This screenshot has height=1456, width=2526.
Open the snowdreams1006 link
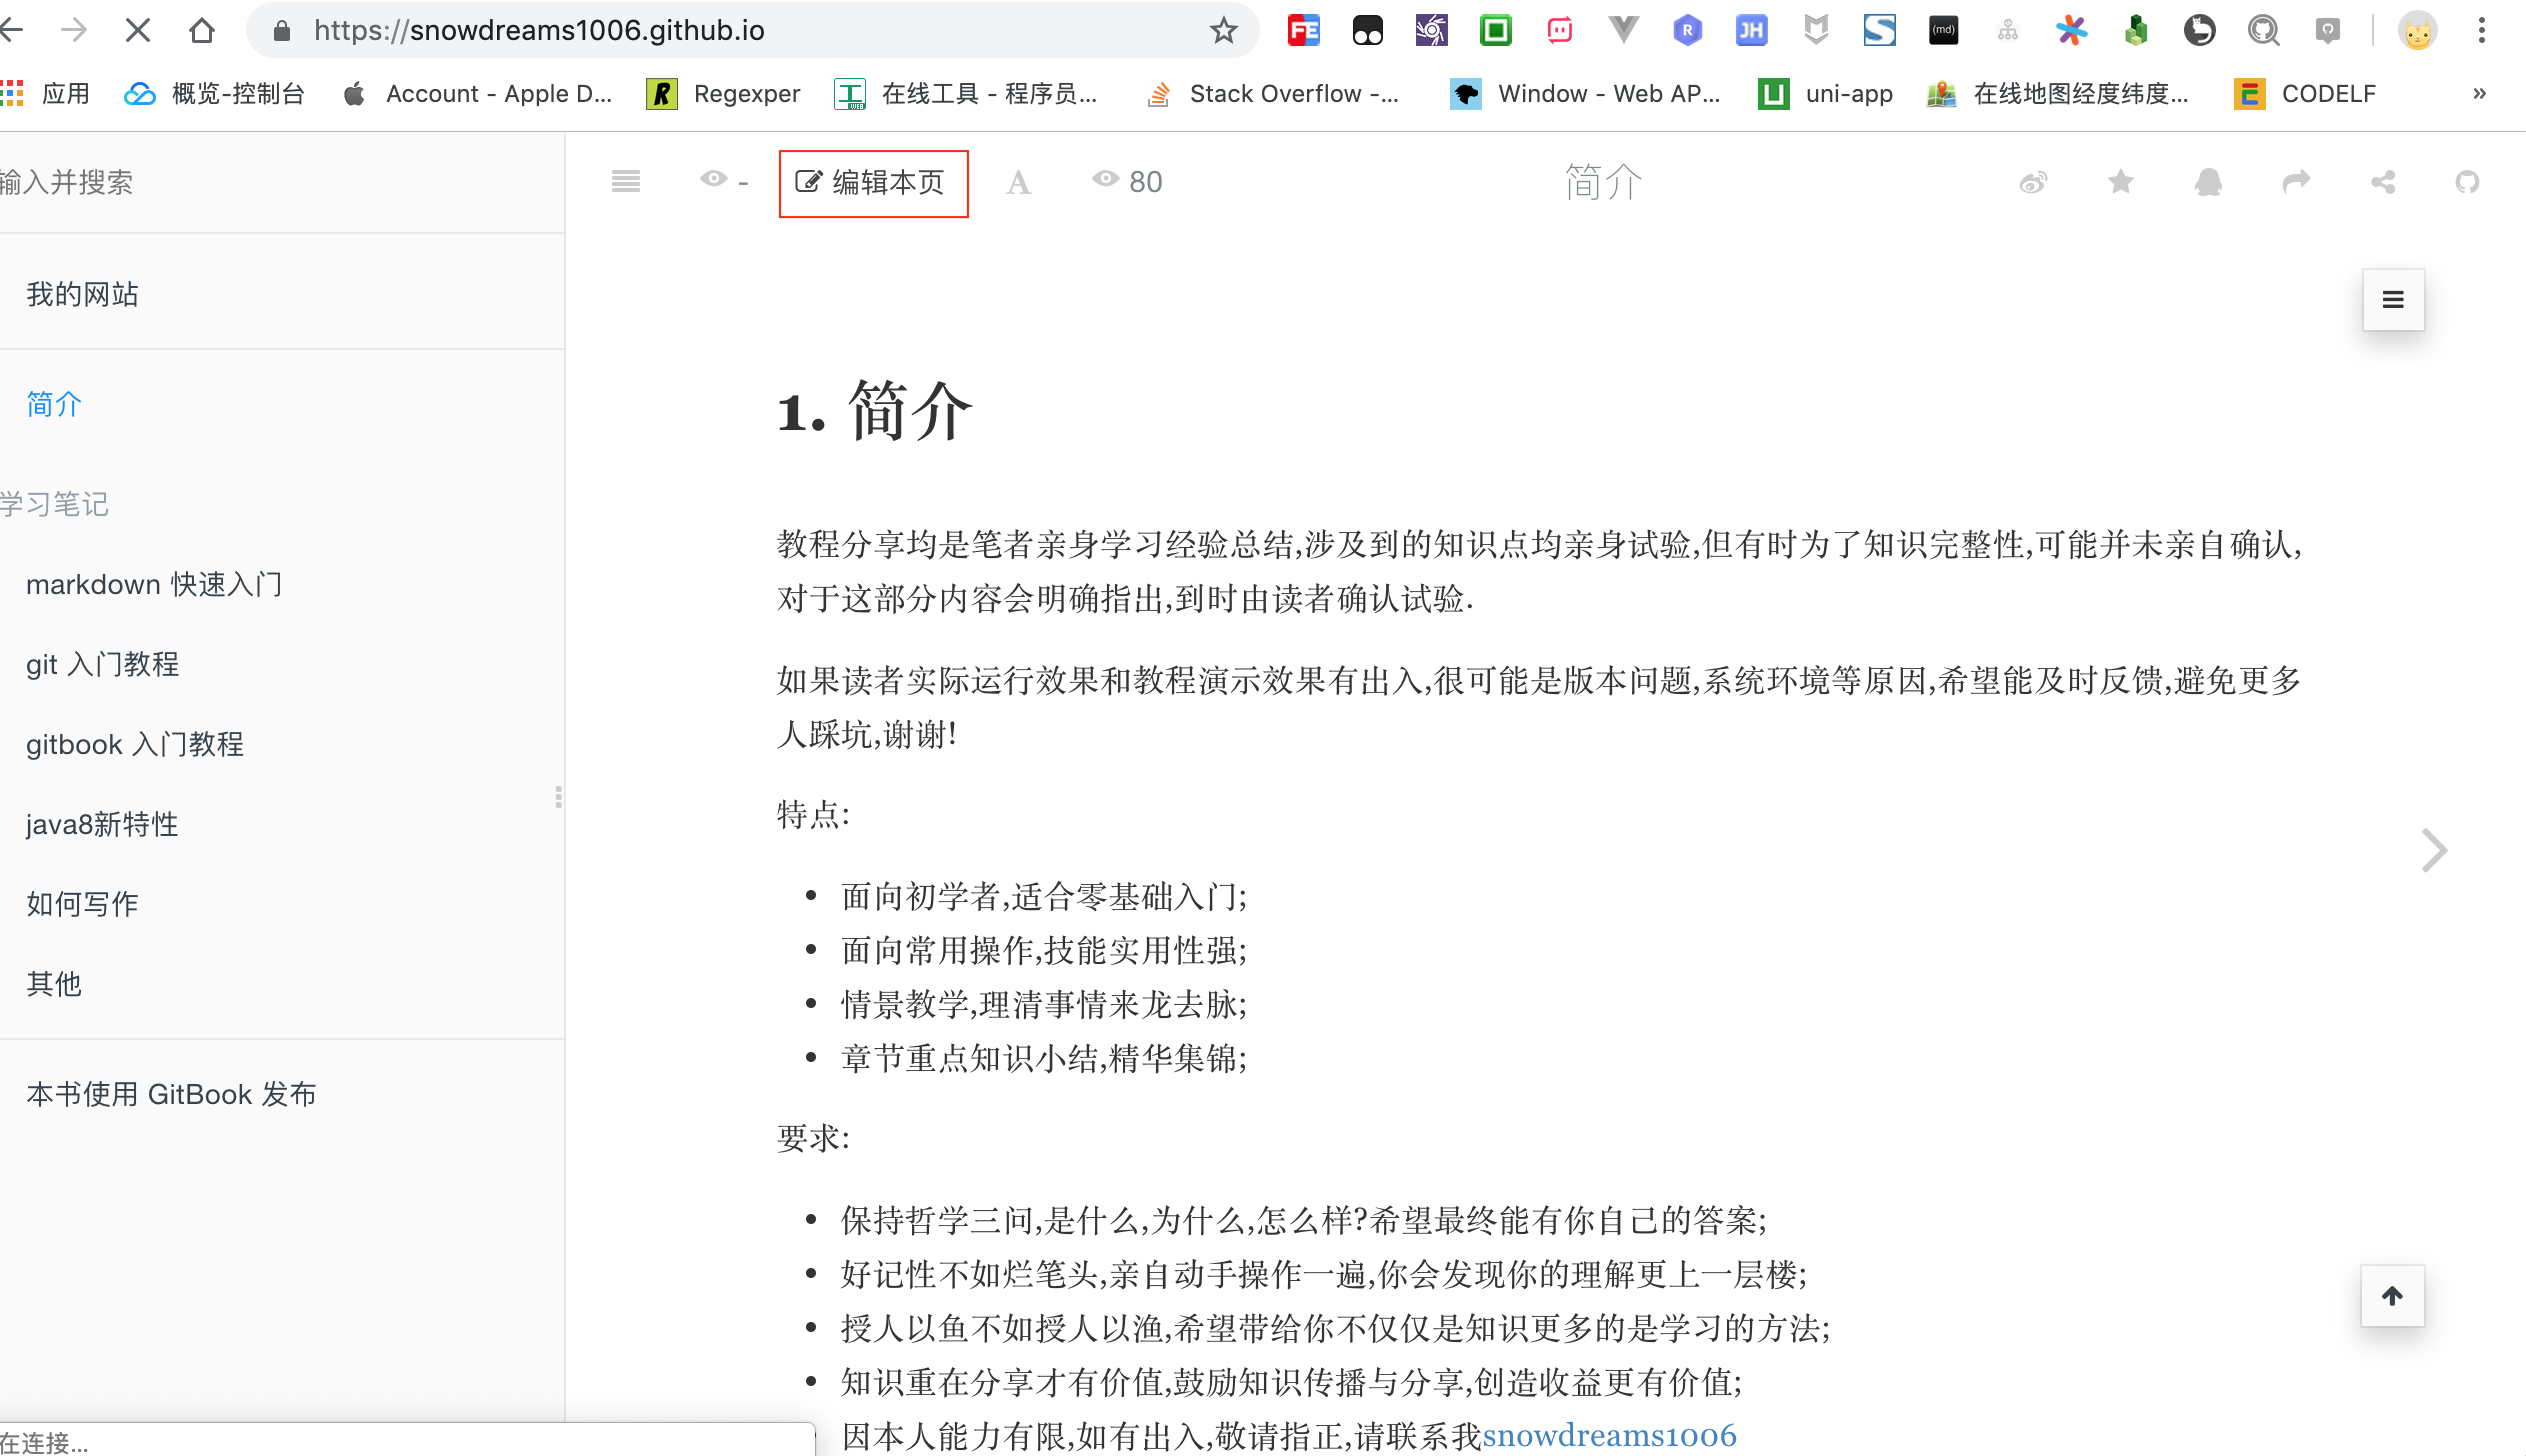tap(1610, 1436)
